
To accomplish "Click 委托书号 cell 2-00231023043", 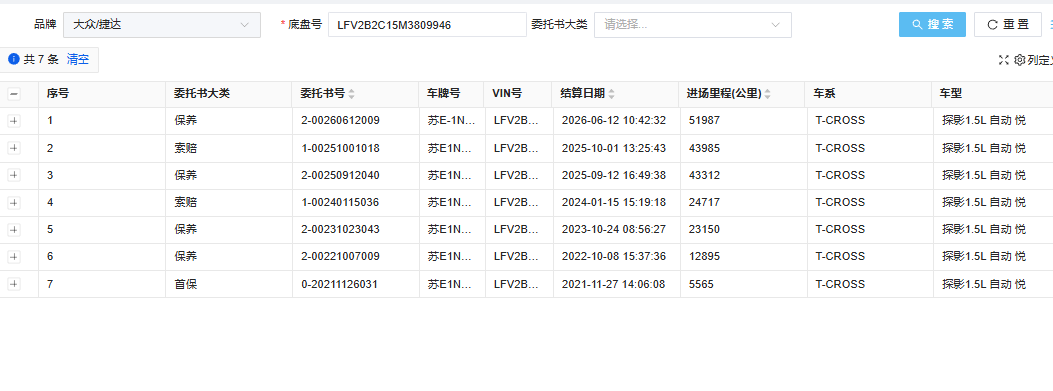I will click(340, 230).
